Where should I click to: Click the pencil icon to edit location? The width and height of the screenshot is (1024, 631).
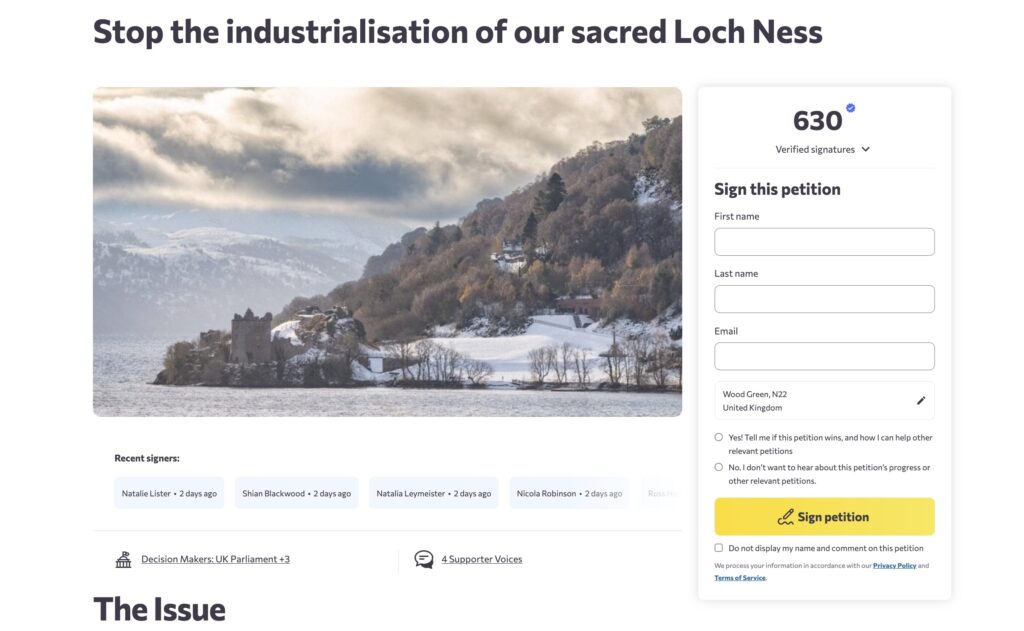[x=921, y=399]
